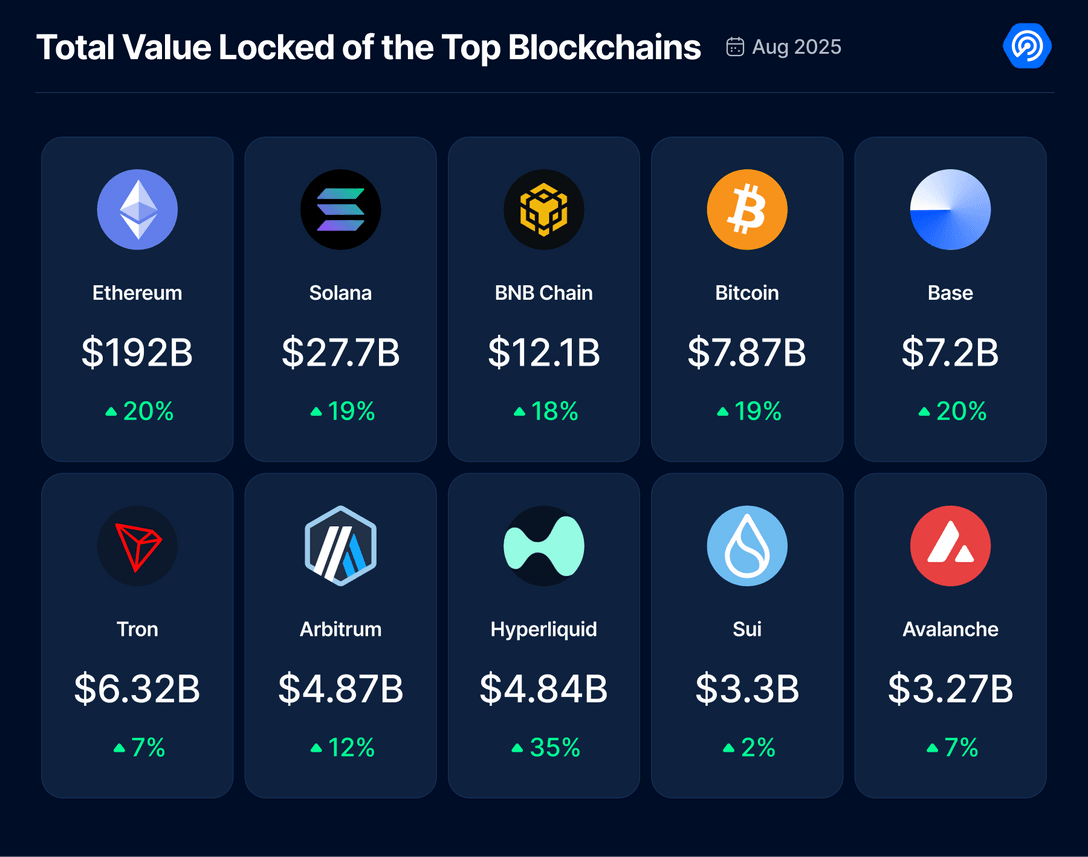Click the Sui 2% change indicator

(748, 747)
